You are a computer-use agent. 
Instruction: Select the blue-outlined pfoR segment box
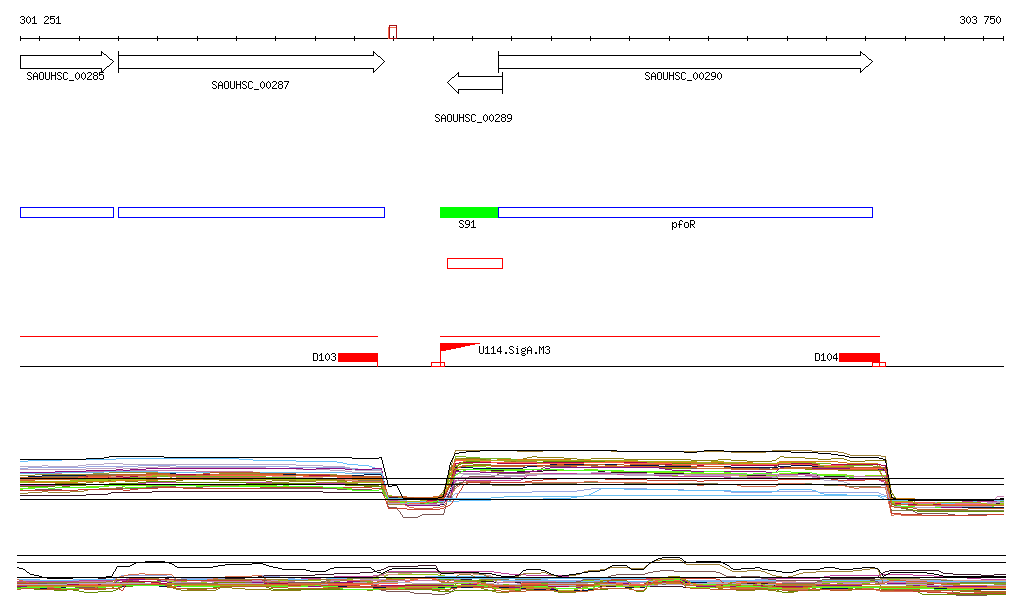click(x=685, y=212)
